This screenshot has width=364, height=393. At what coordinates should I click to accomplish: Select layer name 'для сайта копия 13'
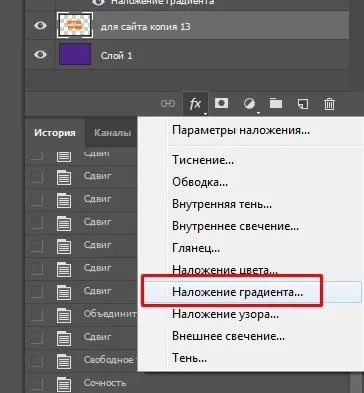tap(145, 26)
